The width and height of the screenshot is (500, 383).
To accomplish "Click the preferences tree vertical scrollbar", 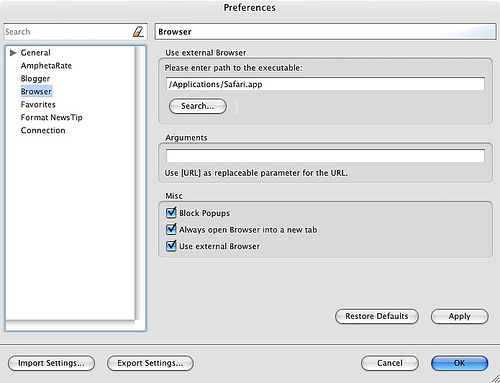I will point(140,183).
